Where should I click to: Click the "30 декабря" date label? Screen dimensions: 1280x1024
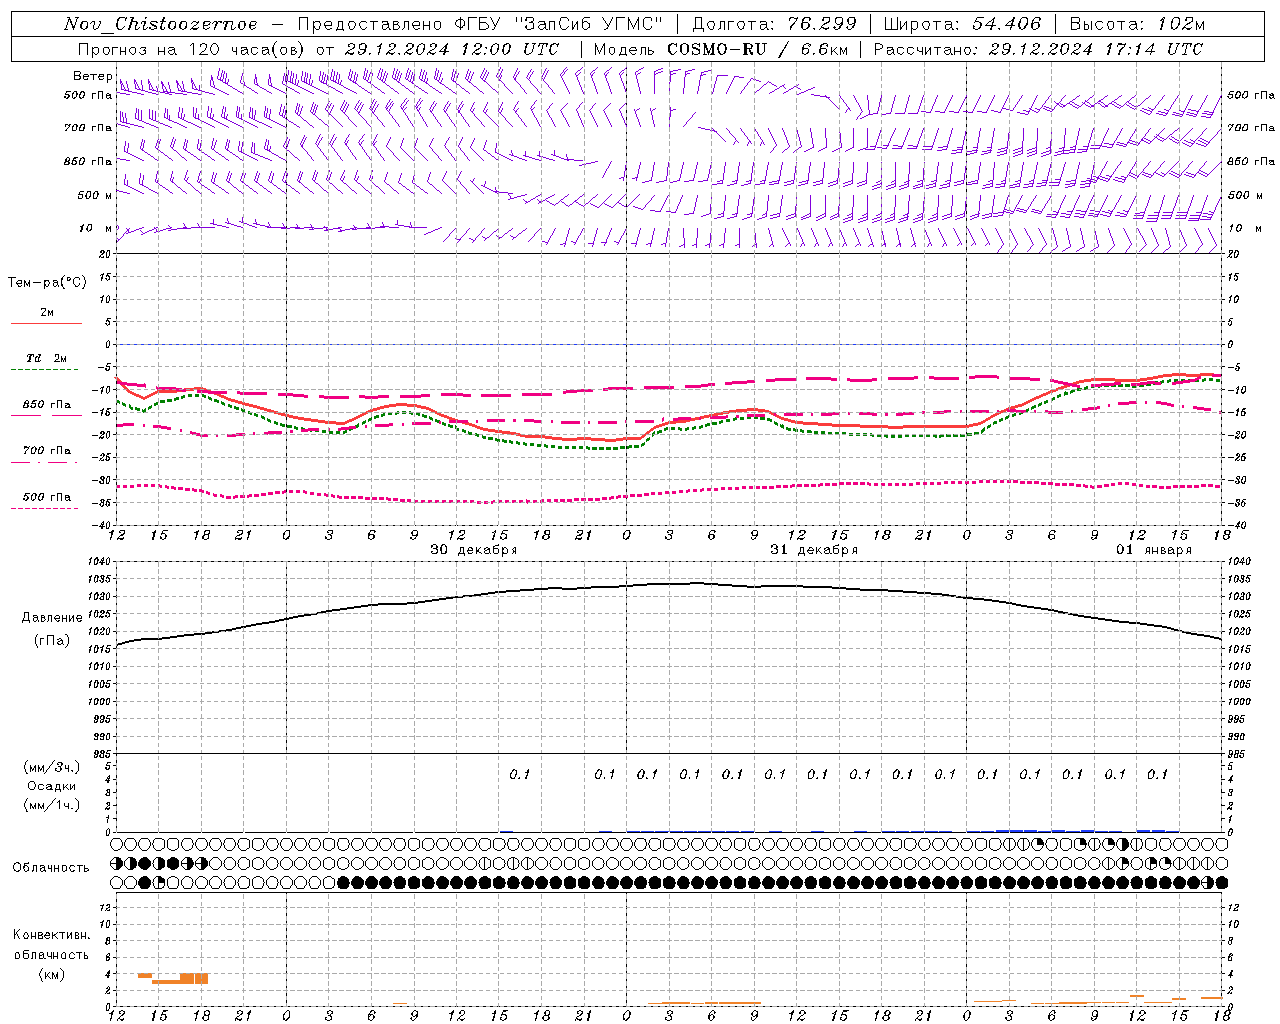(x=474, y=550)
